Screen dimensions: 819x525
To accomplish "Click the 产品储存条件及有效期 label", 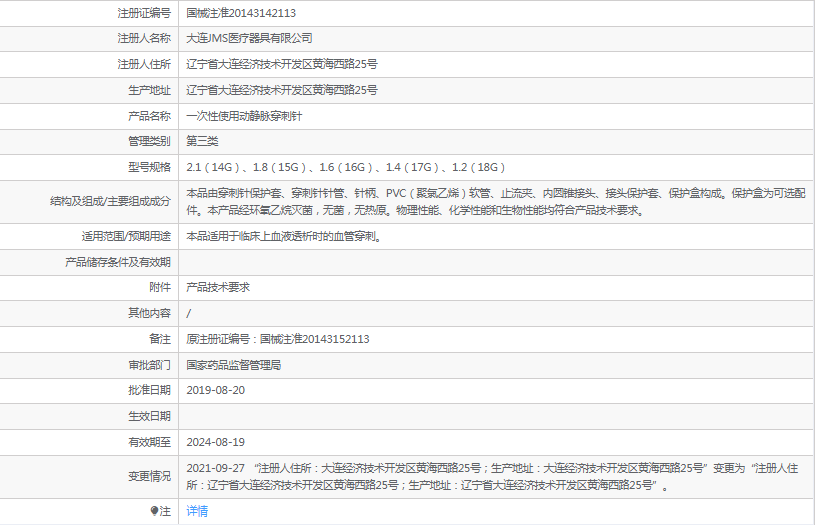I will (118, 262).
